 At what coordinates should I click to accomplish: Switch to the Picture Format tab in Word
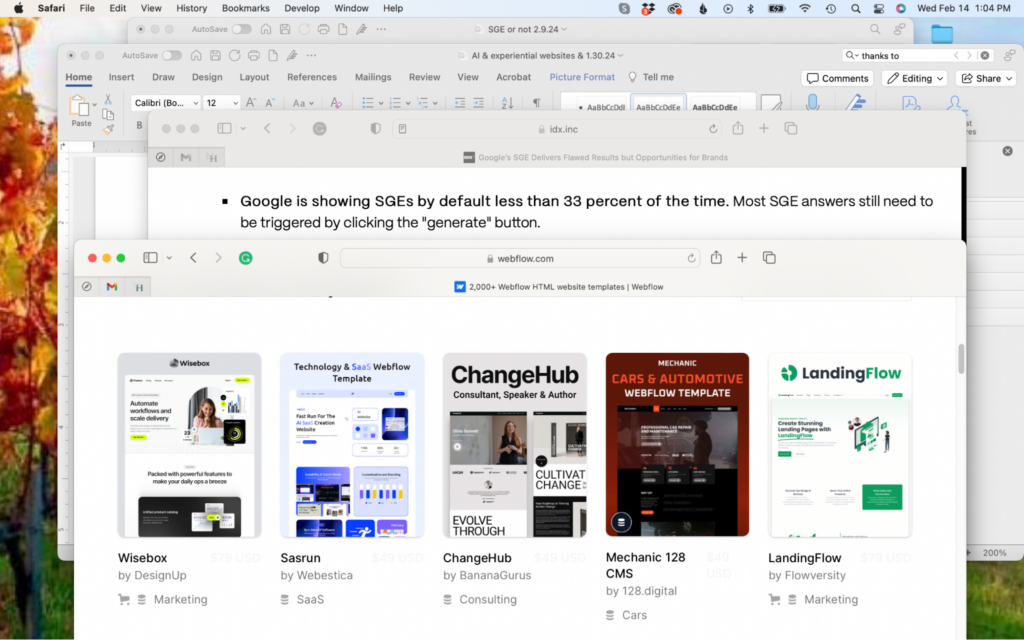(582, 77)
